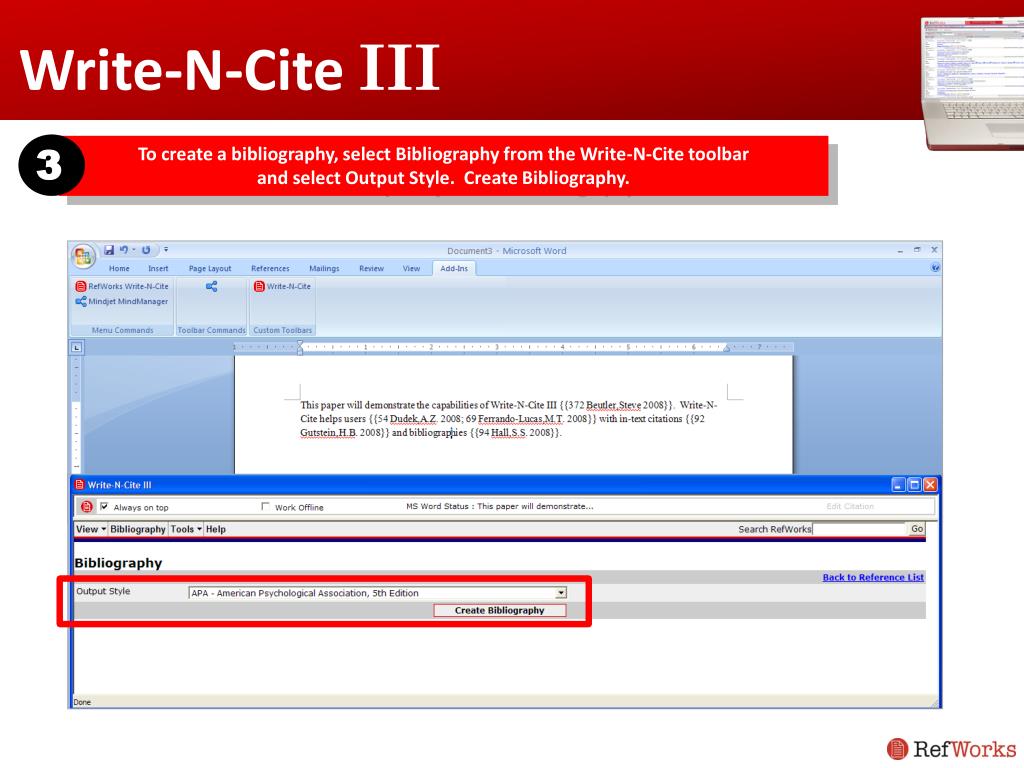Open the References ribbon tab
Viewport: 1024px width, 768px height.
click(270, 268)
